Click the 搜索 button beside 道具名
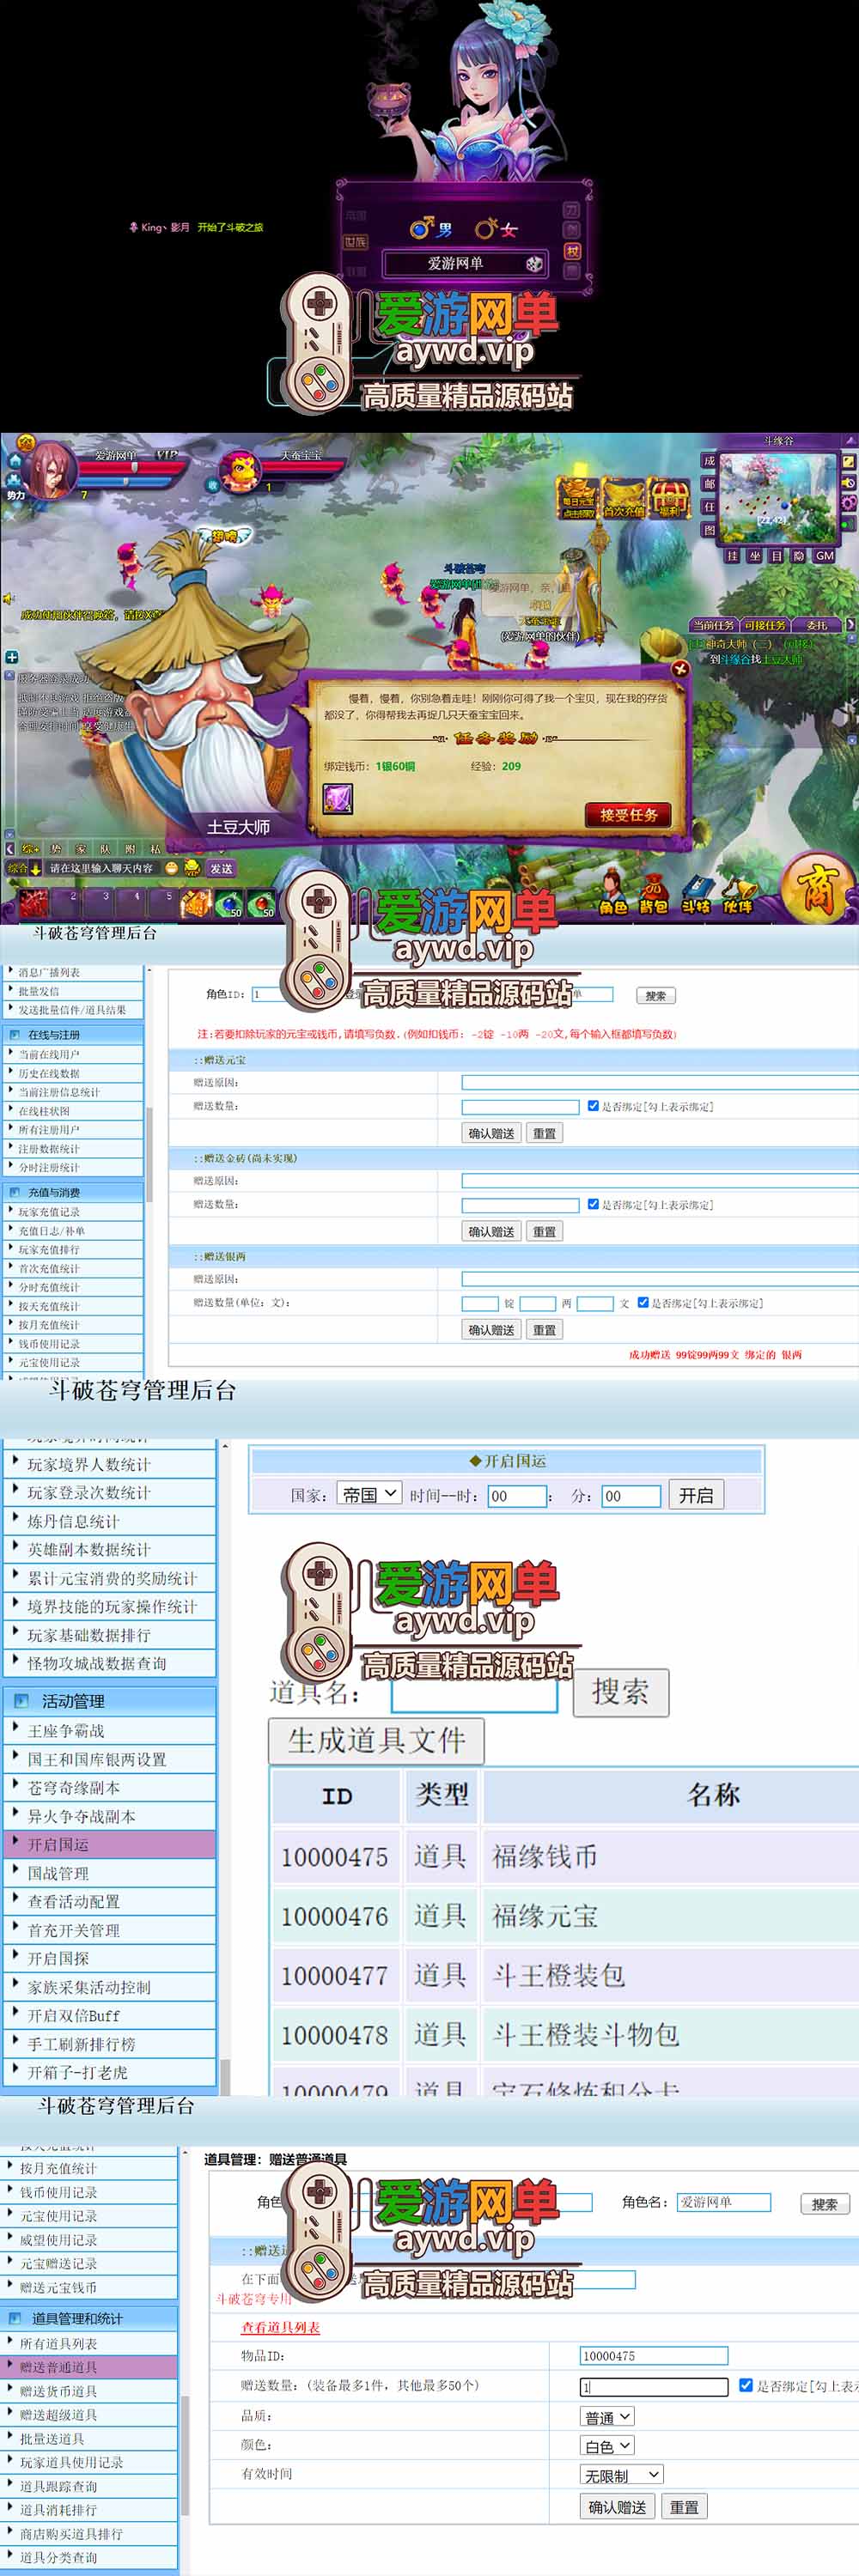 [x=621, y=1692]
